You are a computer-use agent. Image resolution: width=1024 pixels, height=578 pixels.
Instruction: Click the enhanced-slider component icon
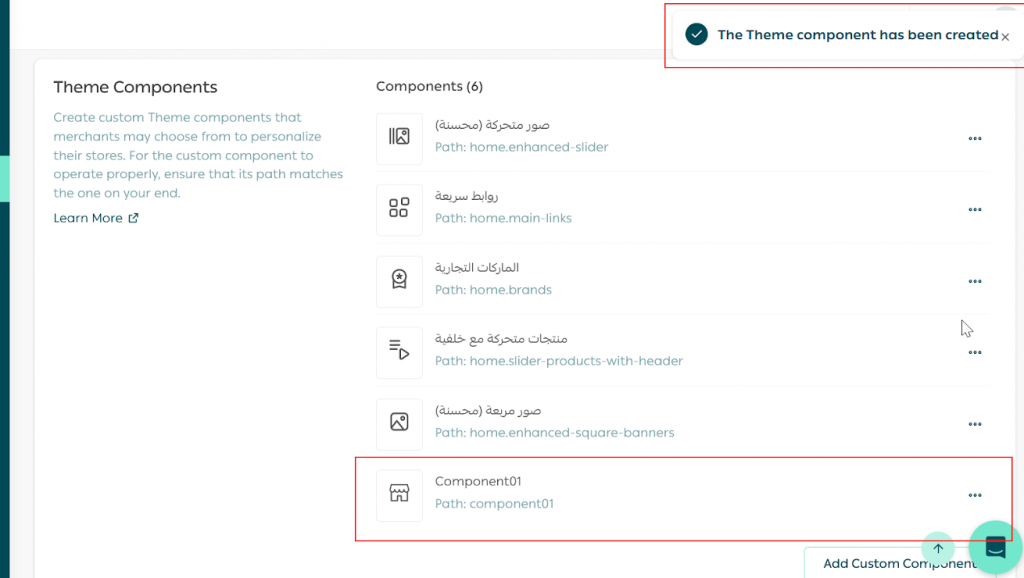click(x=399, y=138)
